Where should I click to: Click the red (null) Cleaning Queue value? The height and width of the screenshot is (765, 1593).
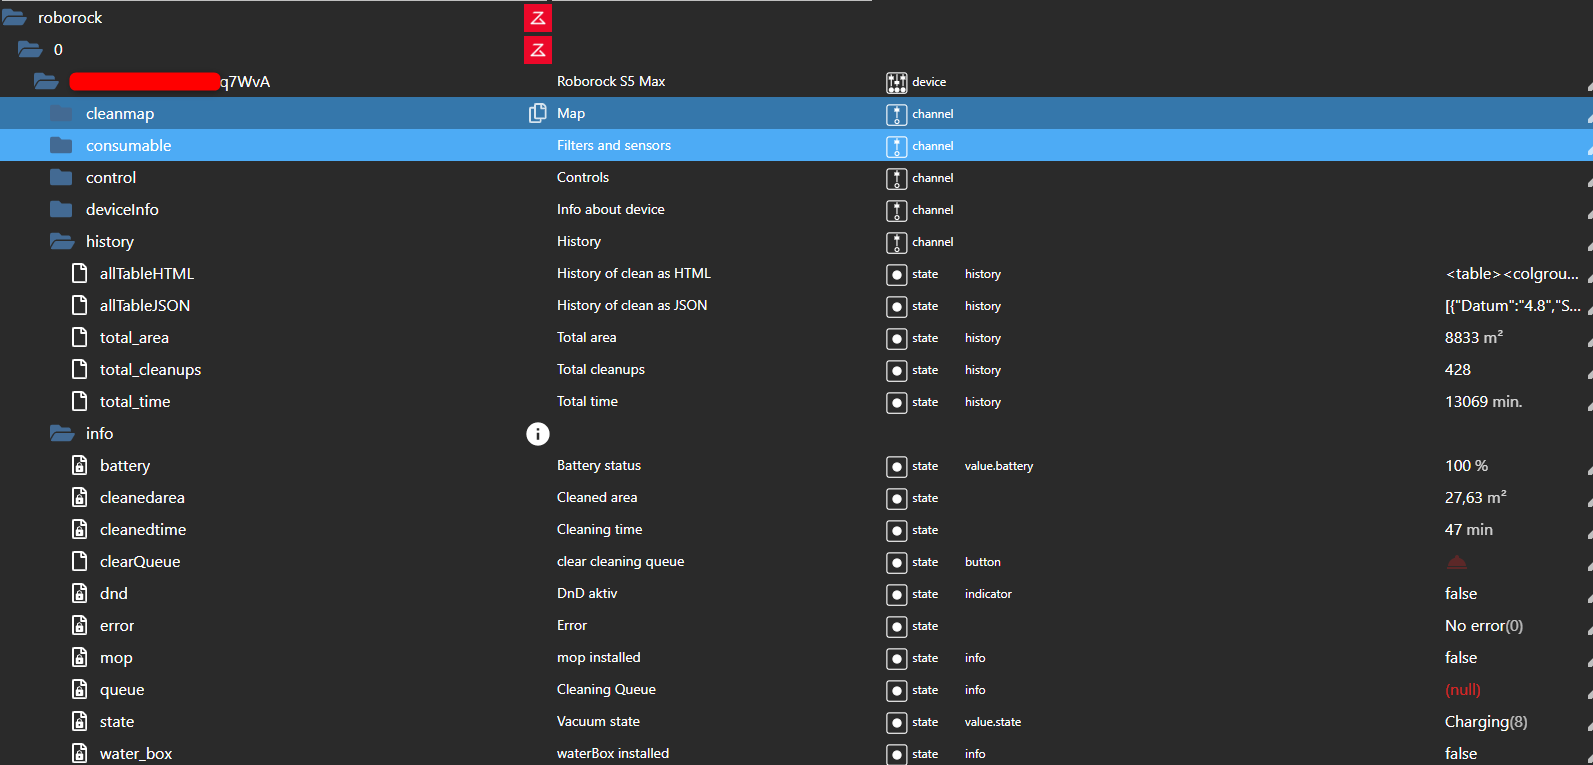click(x=1463, y=689)
